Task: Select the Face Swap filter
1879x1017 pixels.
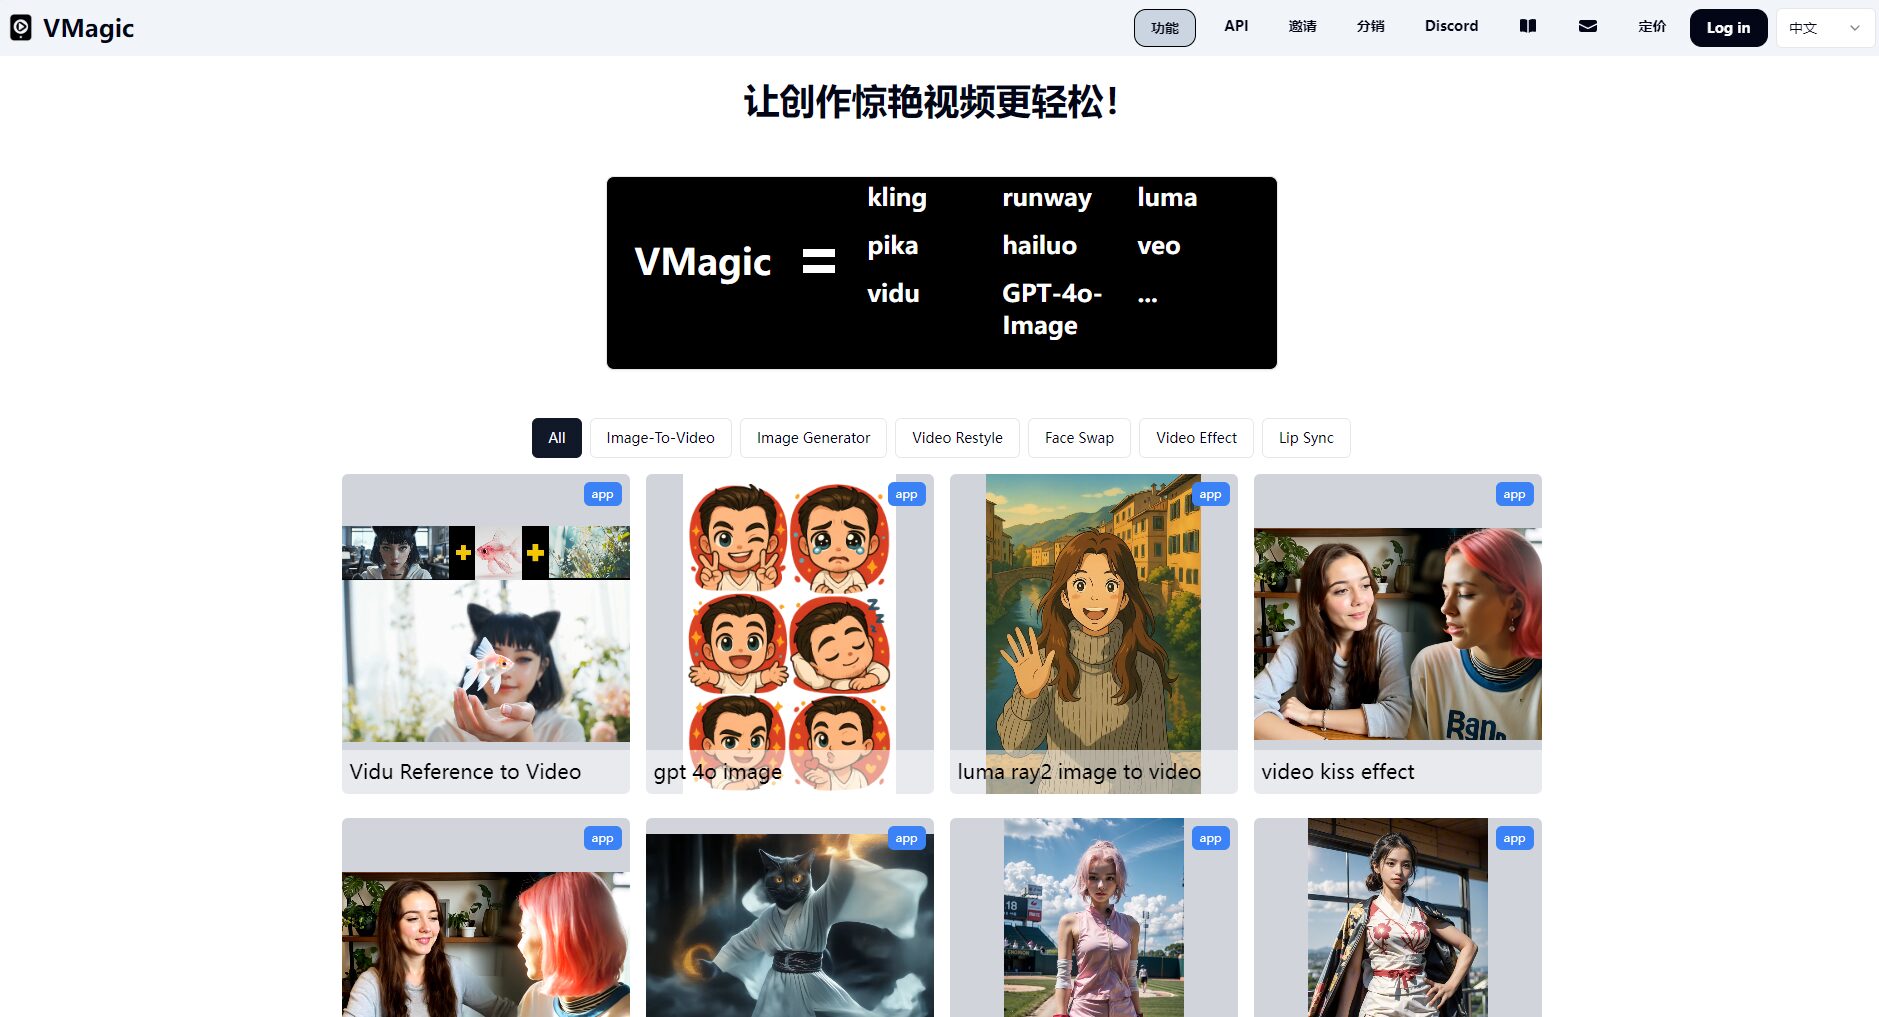Action: pyautogui.click(x=1079, y=438)
